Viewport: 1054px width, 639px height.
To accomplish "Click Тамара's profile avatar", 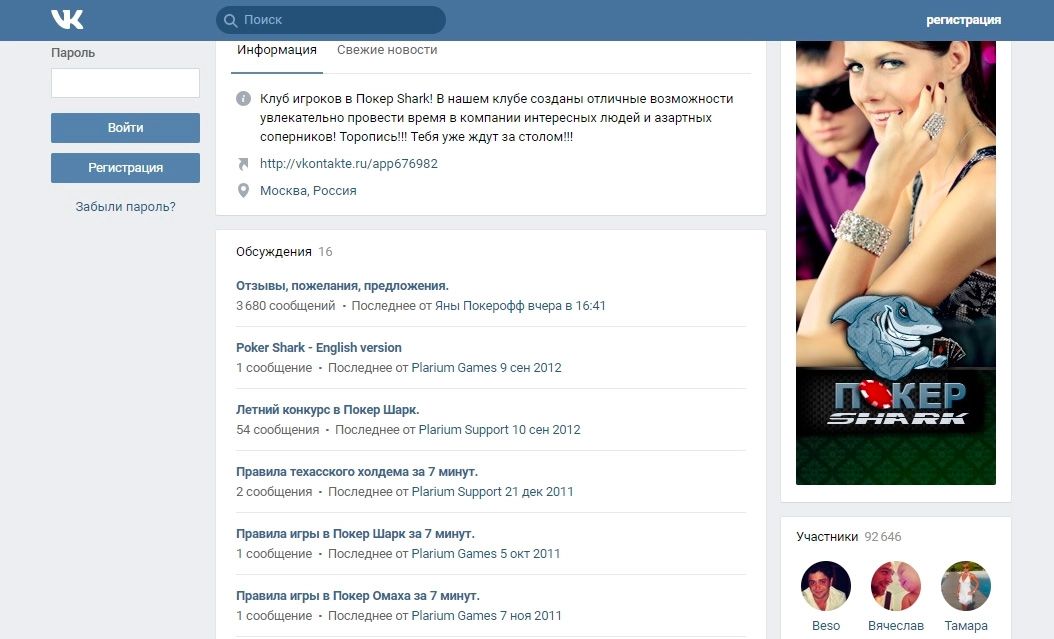I will point(965,586).
